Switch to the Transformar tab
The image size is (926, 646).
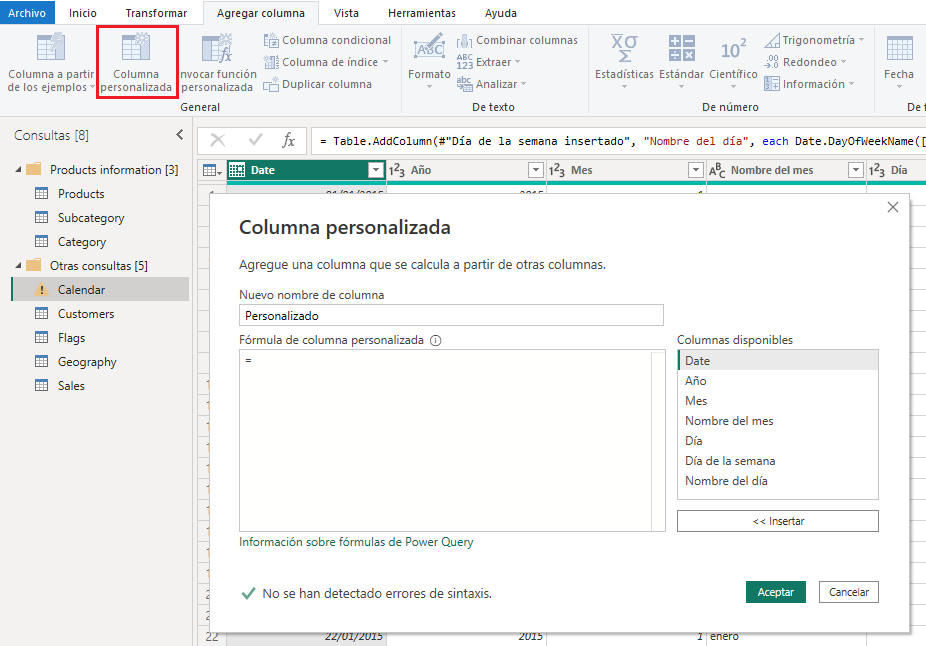point(156,13)
